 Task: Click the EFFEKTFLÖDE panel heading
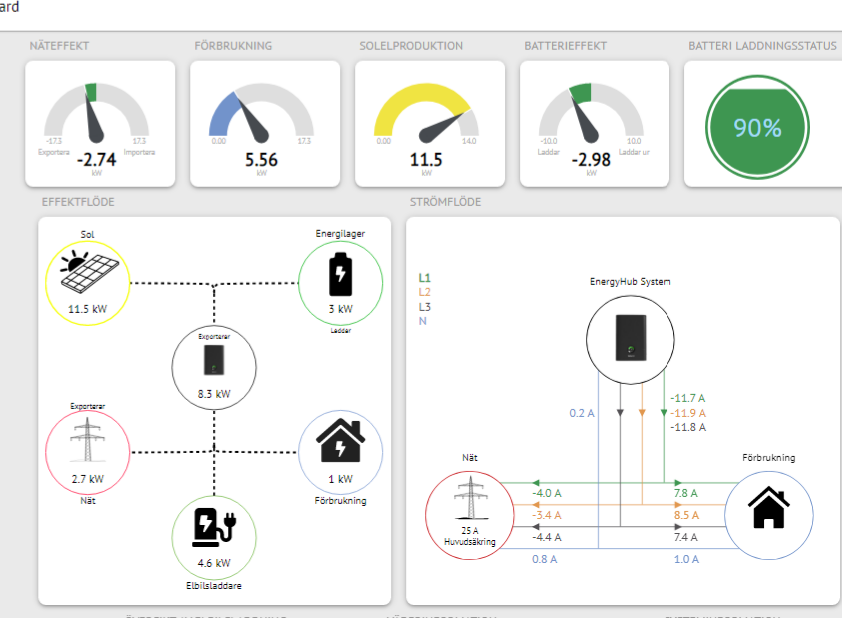tap(78, 202)
